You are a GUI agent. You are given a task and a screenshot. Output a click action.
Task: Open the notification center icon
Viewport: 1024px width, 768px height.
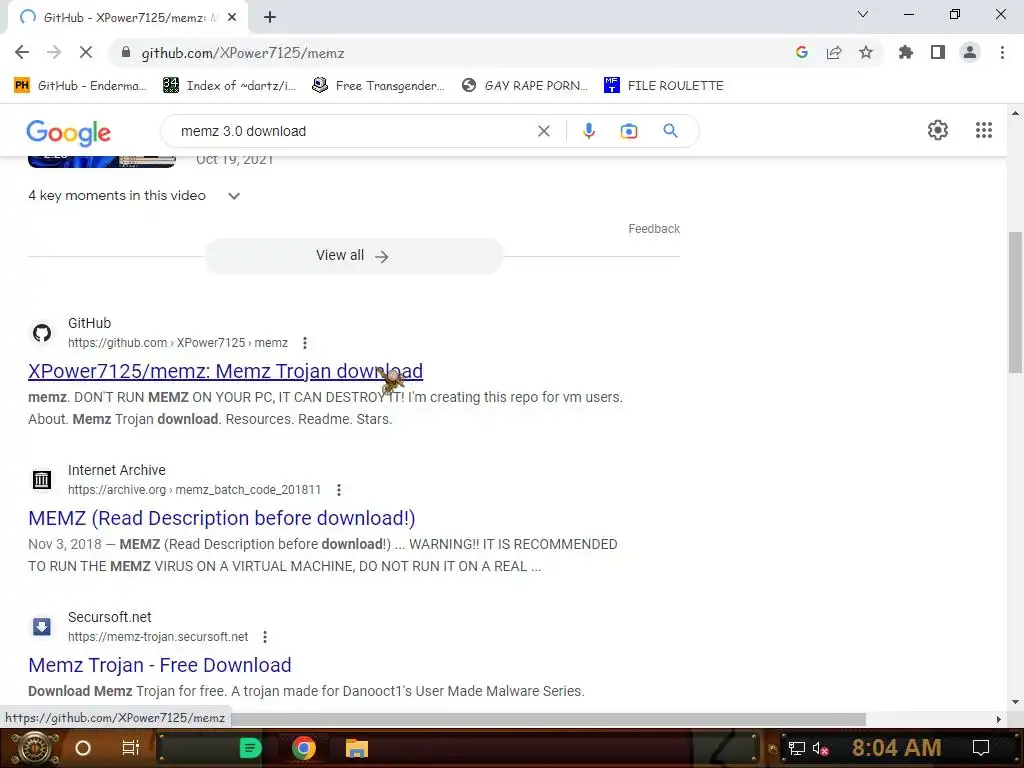pyautogui.click(x=980, y=748)
